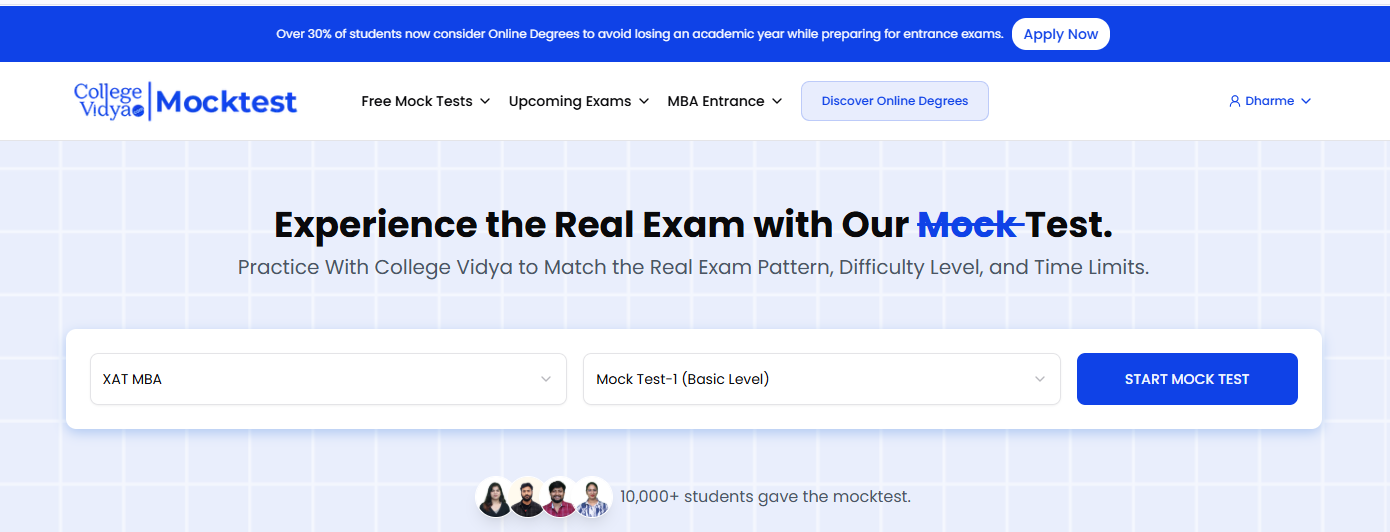The height and width of the screenshot is (532, 1390).
Task: Click the user profile icon beside Dharme
Action: pyautogui.click(x=1235, y=101)
